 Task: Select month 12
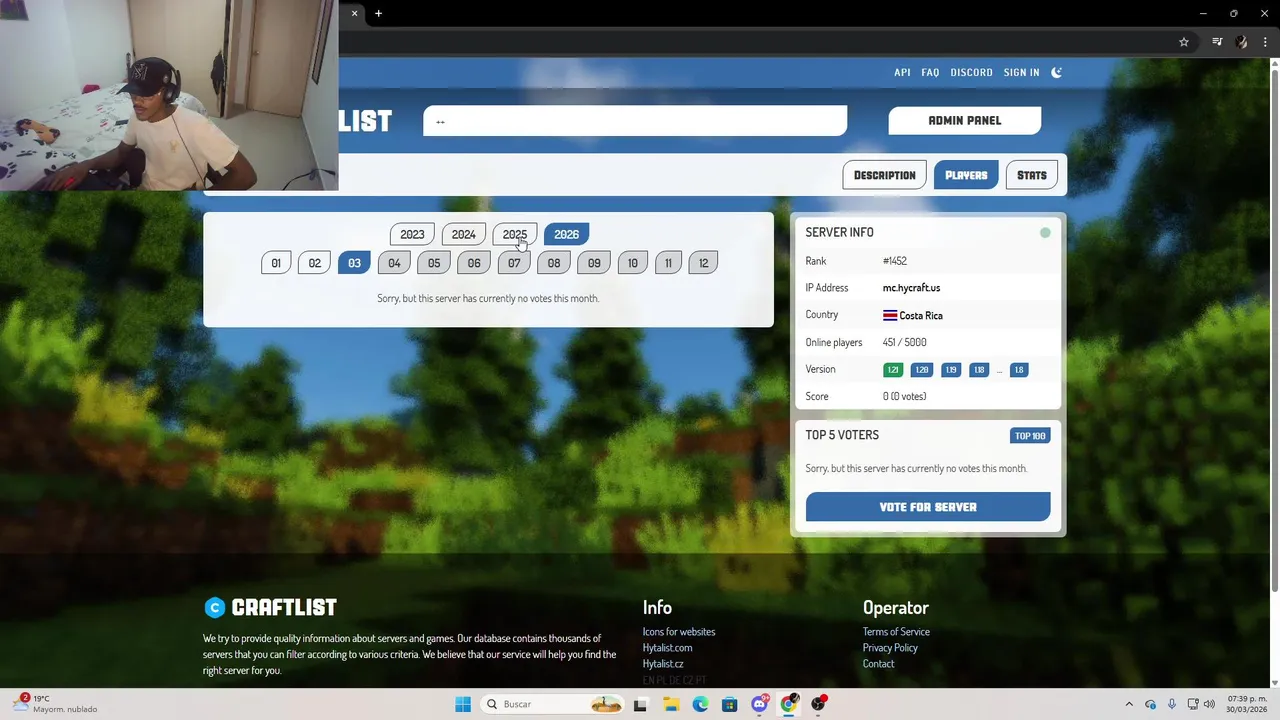[703, 263]
